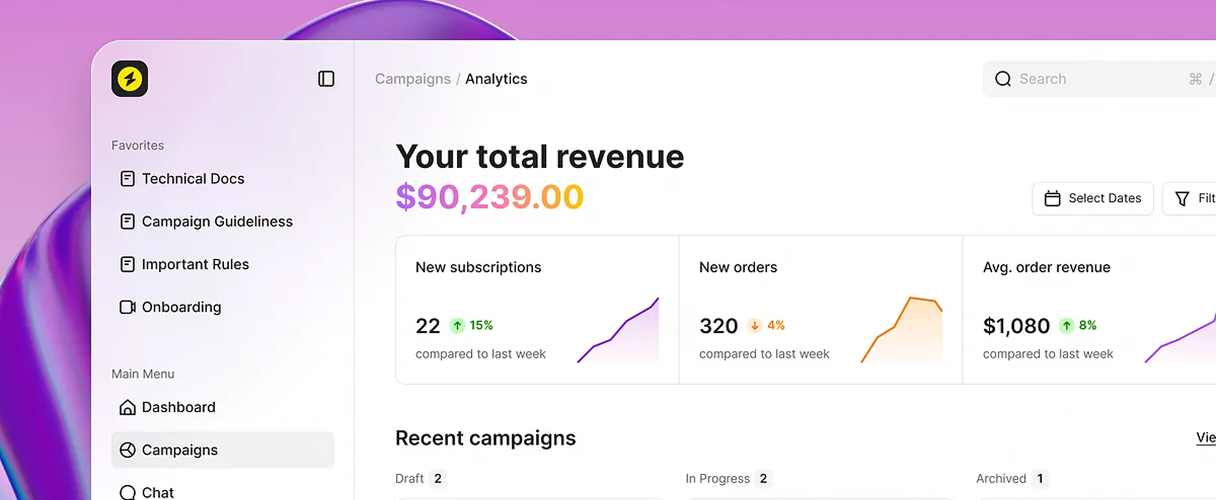1216x500 pixels.
Task: Open the Filter options button
Action: point(1192,198)
